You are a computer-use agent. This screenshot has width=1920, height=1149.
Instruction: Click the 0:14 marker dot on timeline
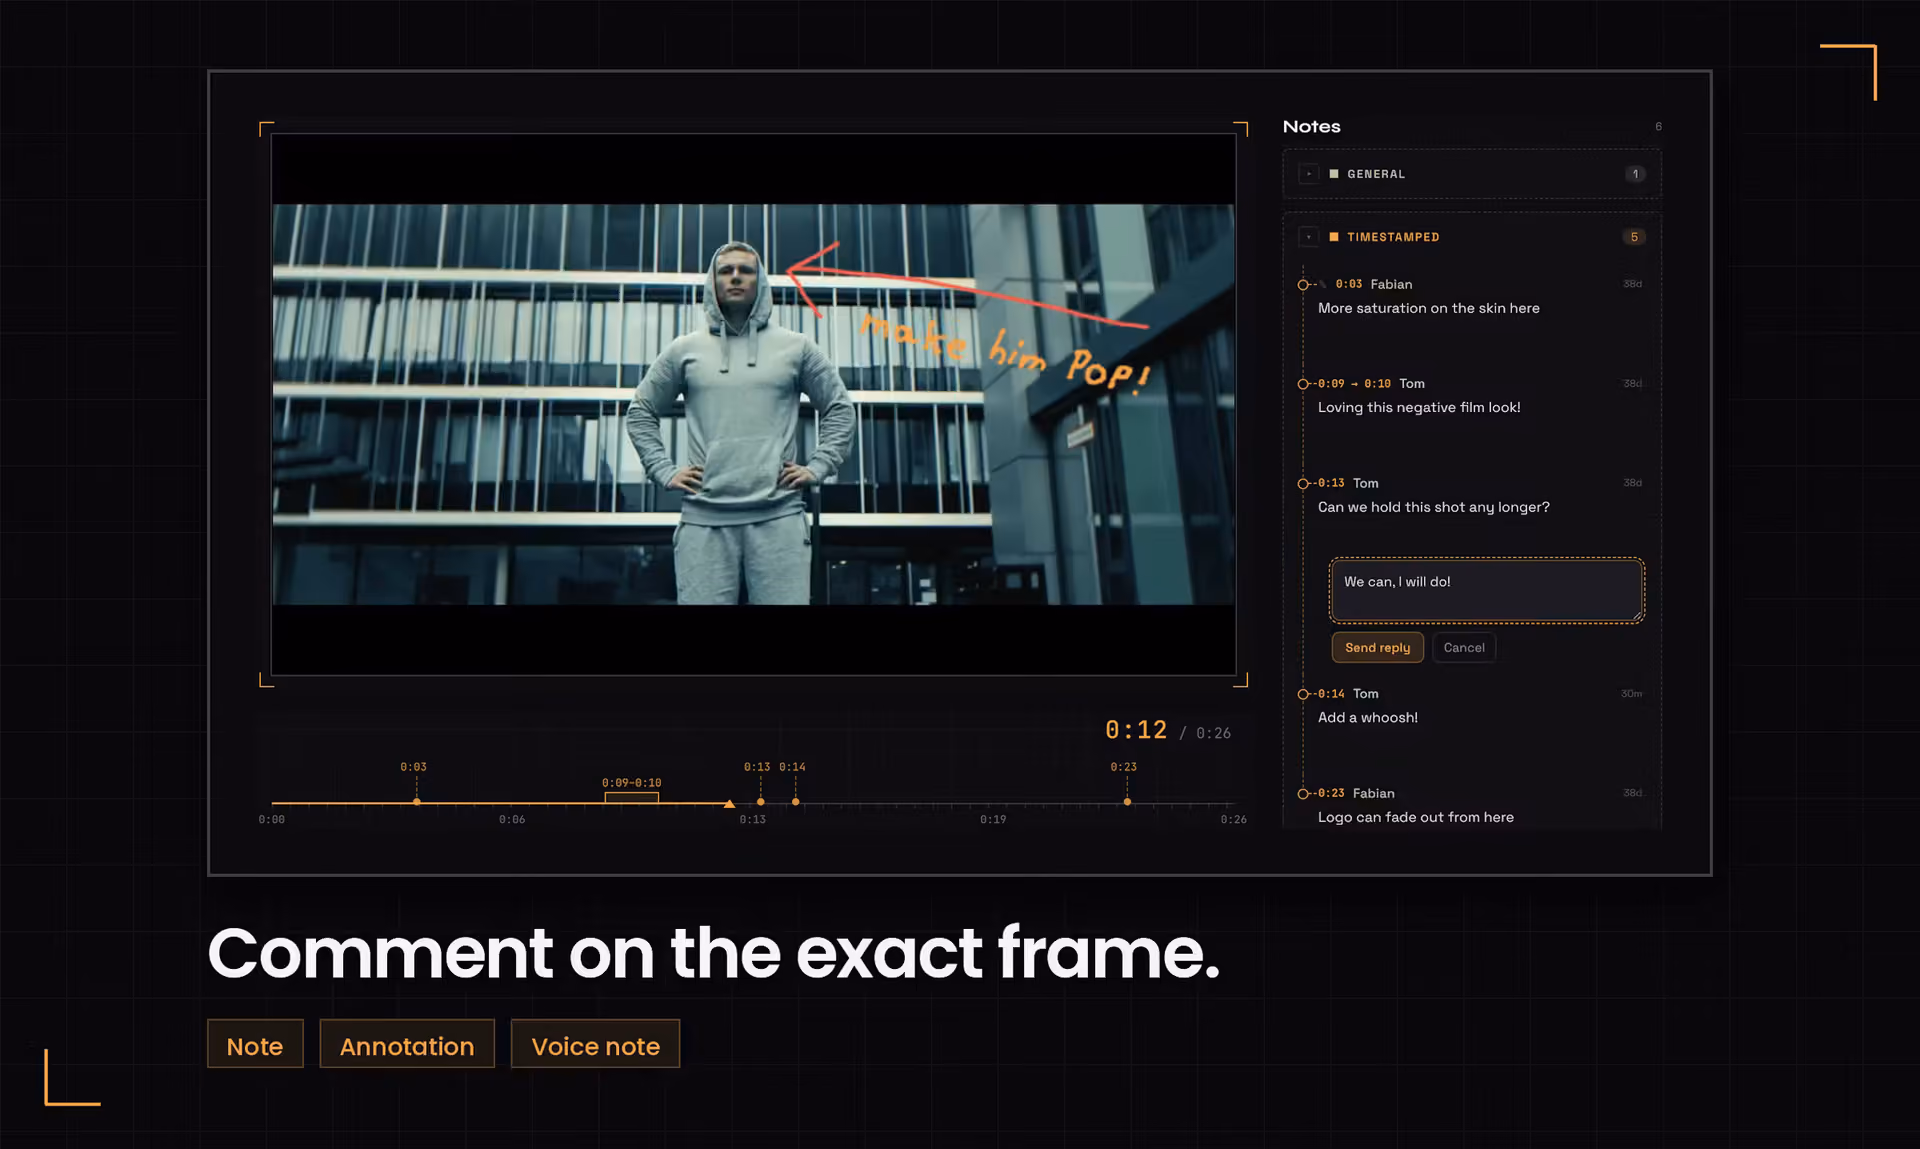point(795,802)
